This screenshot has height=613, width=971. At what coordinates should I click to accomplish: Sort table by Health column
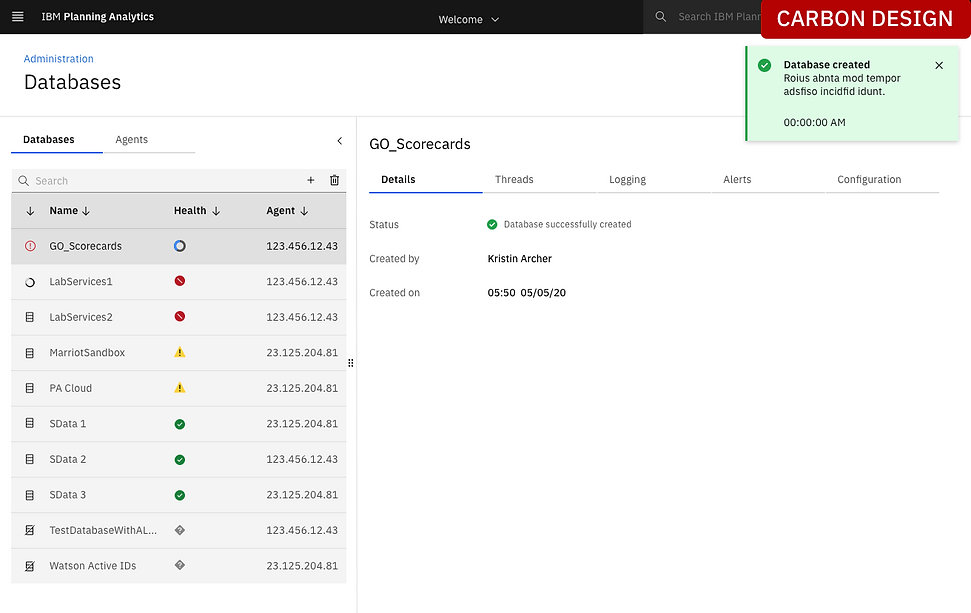pos(197,211)
